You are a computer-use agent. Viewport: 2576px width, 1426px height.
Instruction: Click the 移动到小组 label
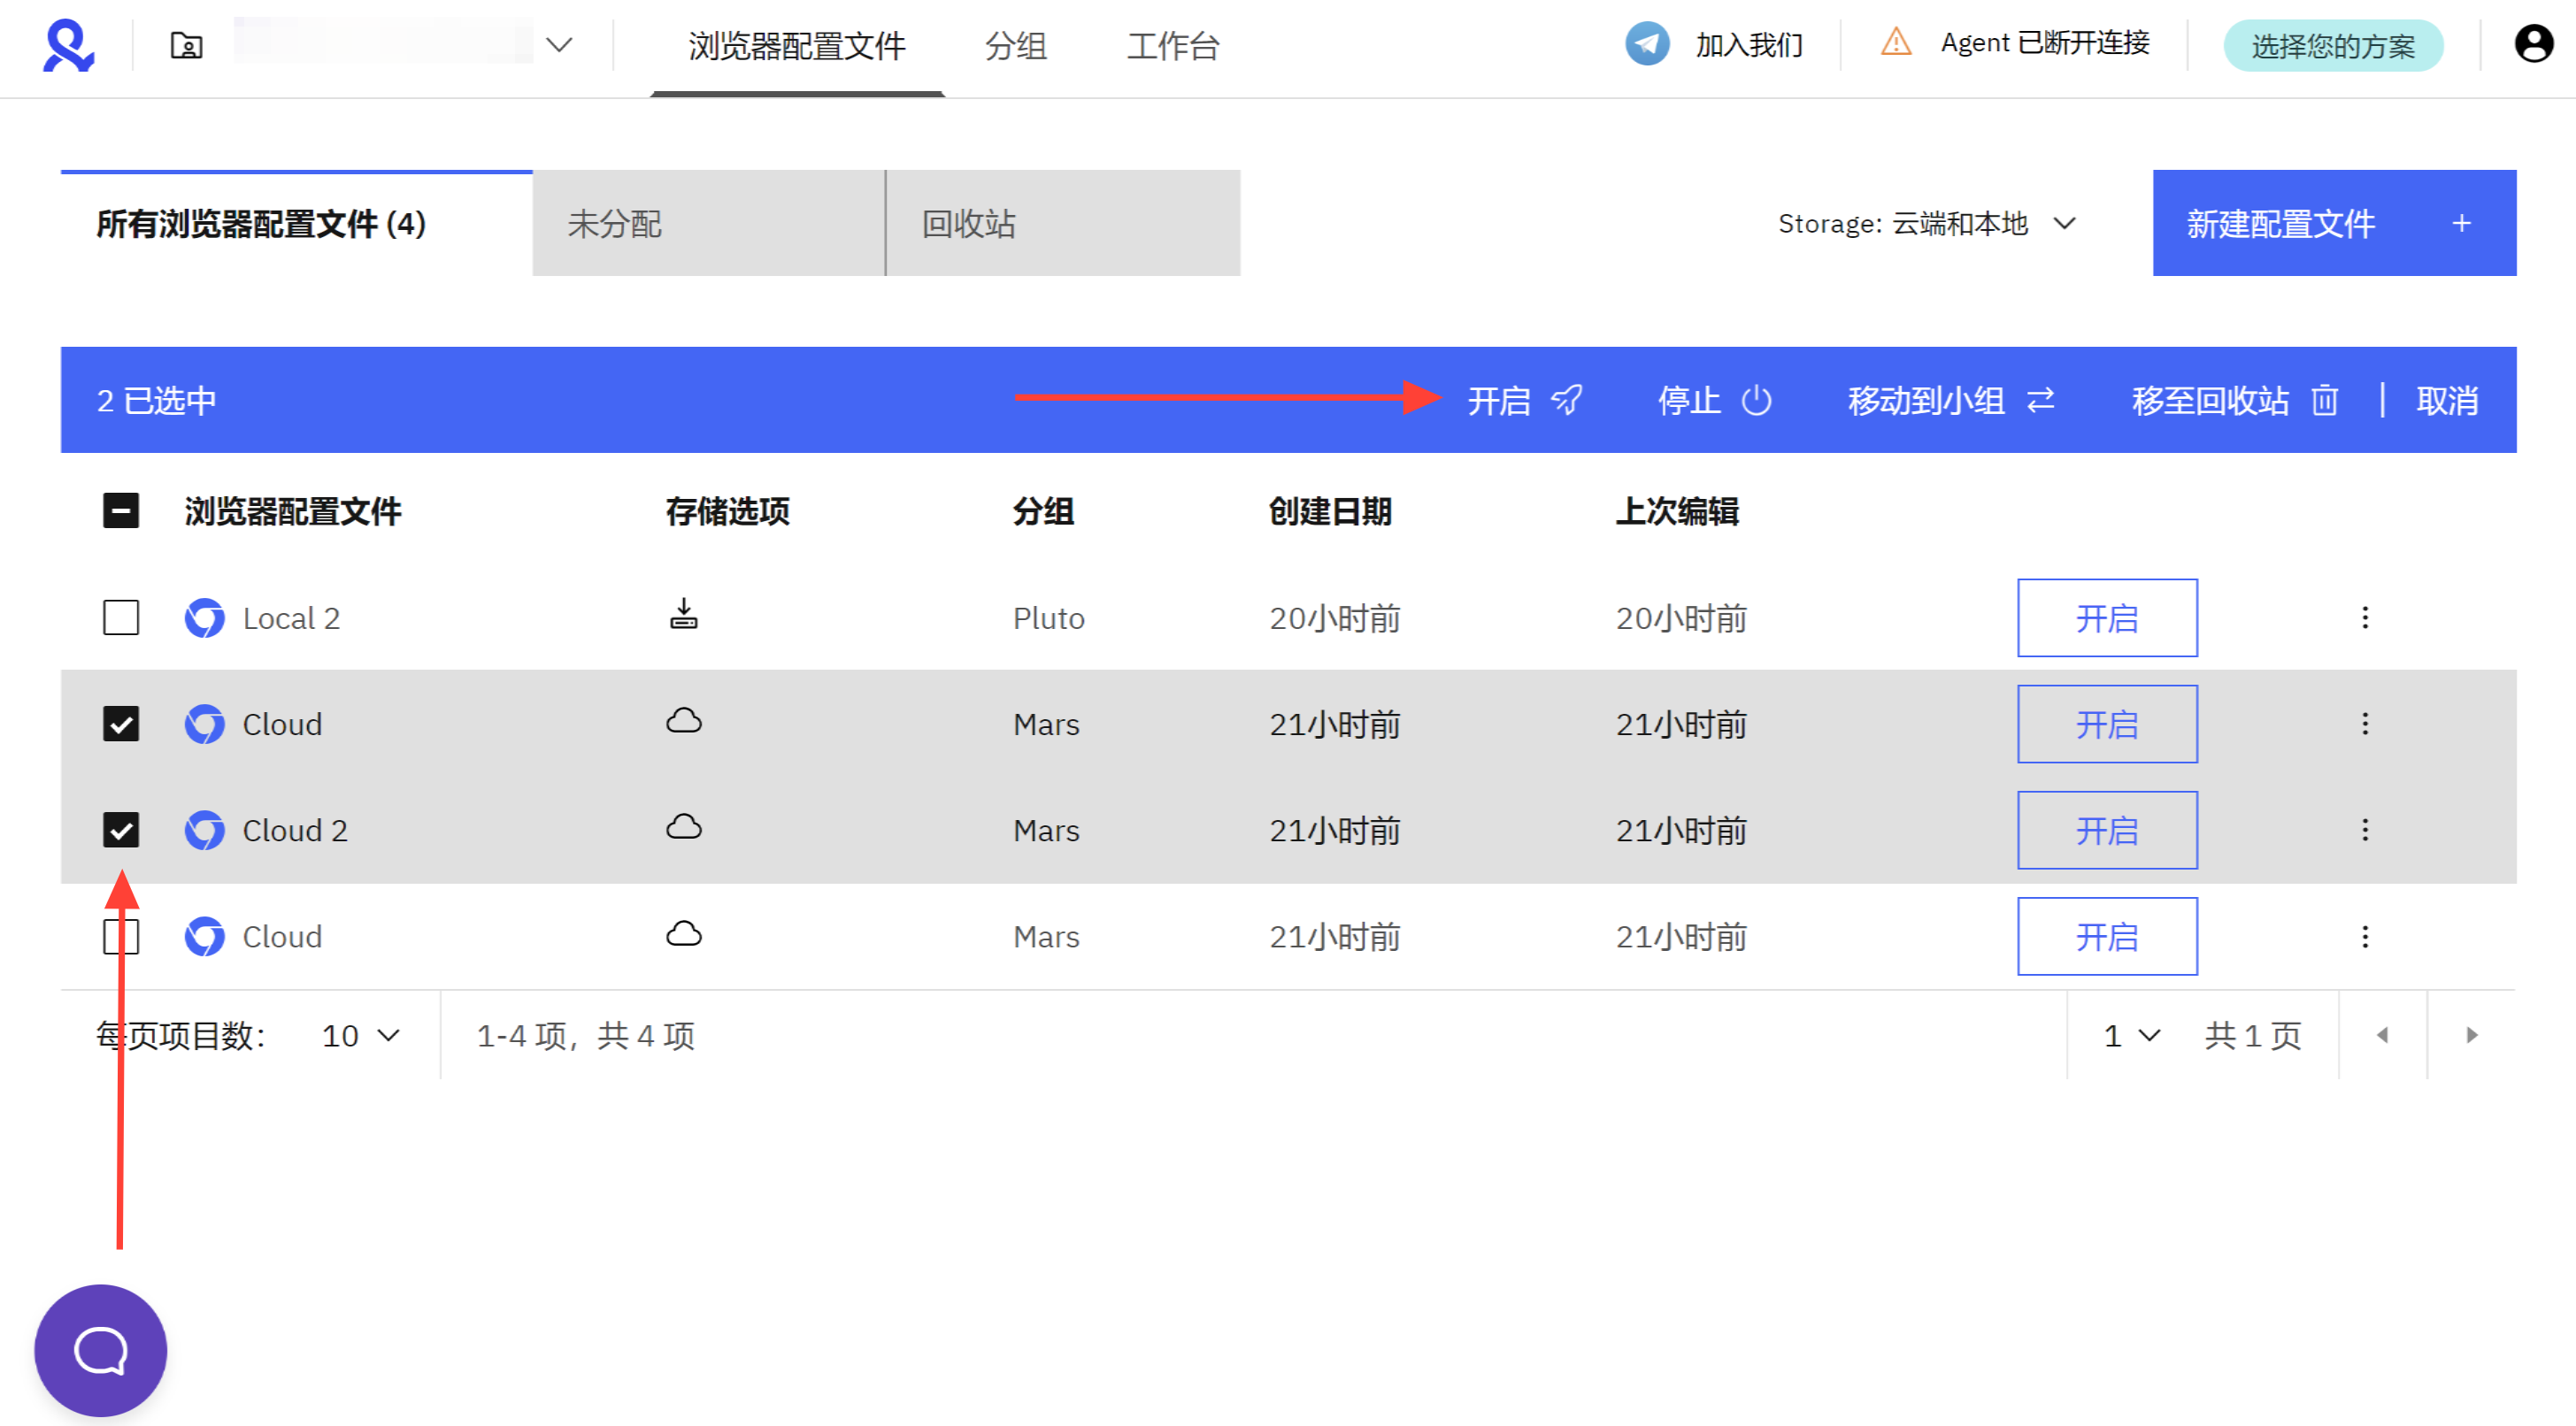1926,401
